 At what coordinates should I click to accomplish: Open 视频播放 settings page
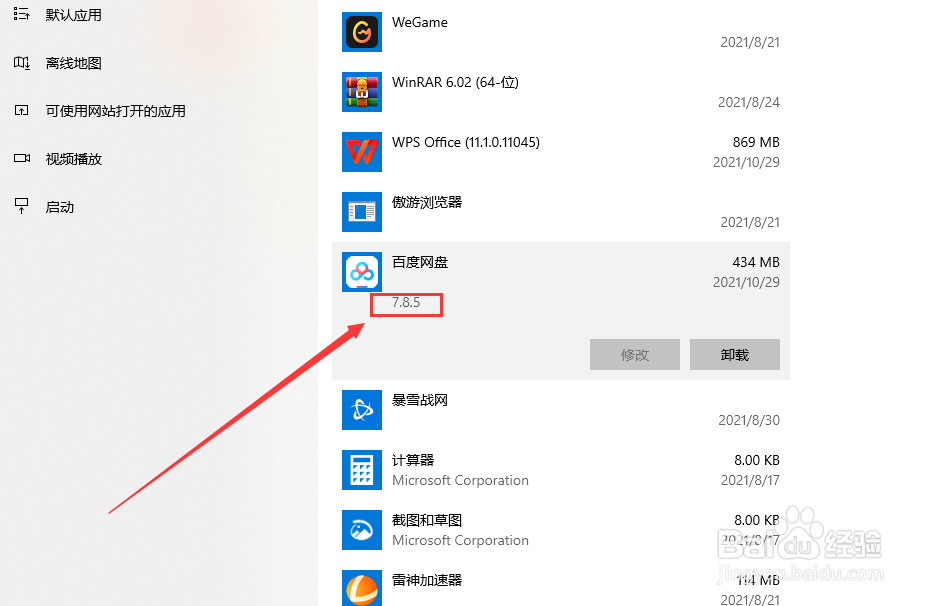click(73, 159)
